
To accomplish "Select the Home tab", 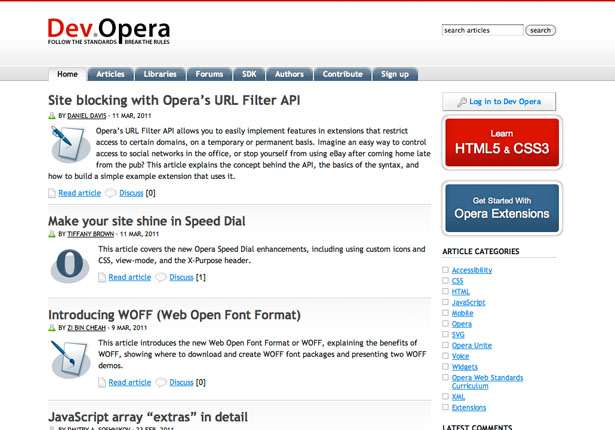I will [67, 74].
